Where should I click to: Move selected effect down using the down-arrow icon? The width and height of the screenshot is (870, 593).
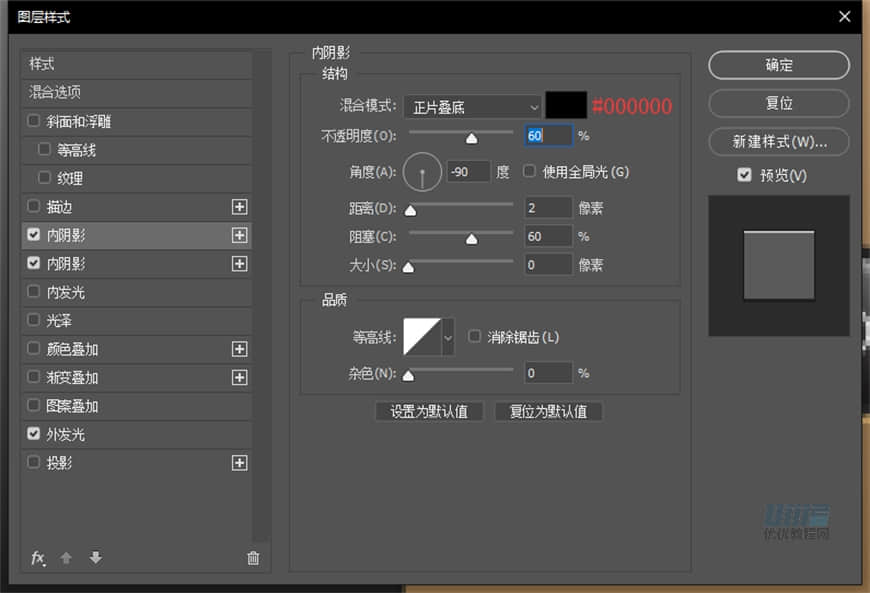pyautogui.click(x=94, y=558)
